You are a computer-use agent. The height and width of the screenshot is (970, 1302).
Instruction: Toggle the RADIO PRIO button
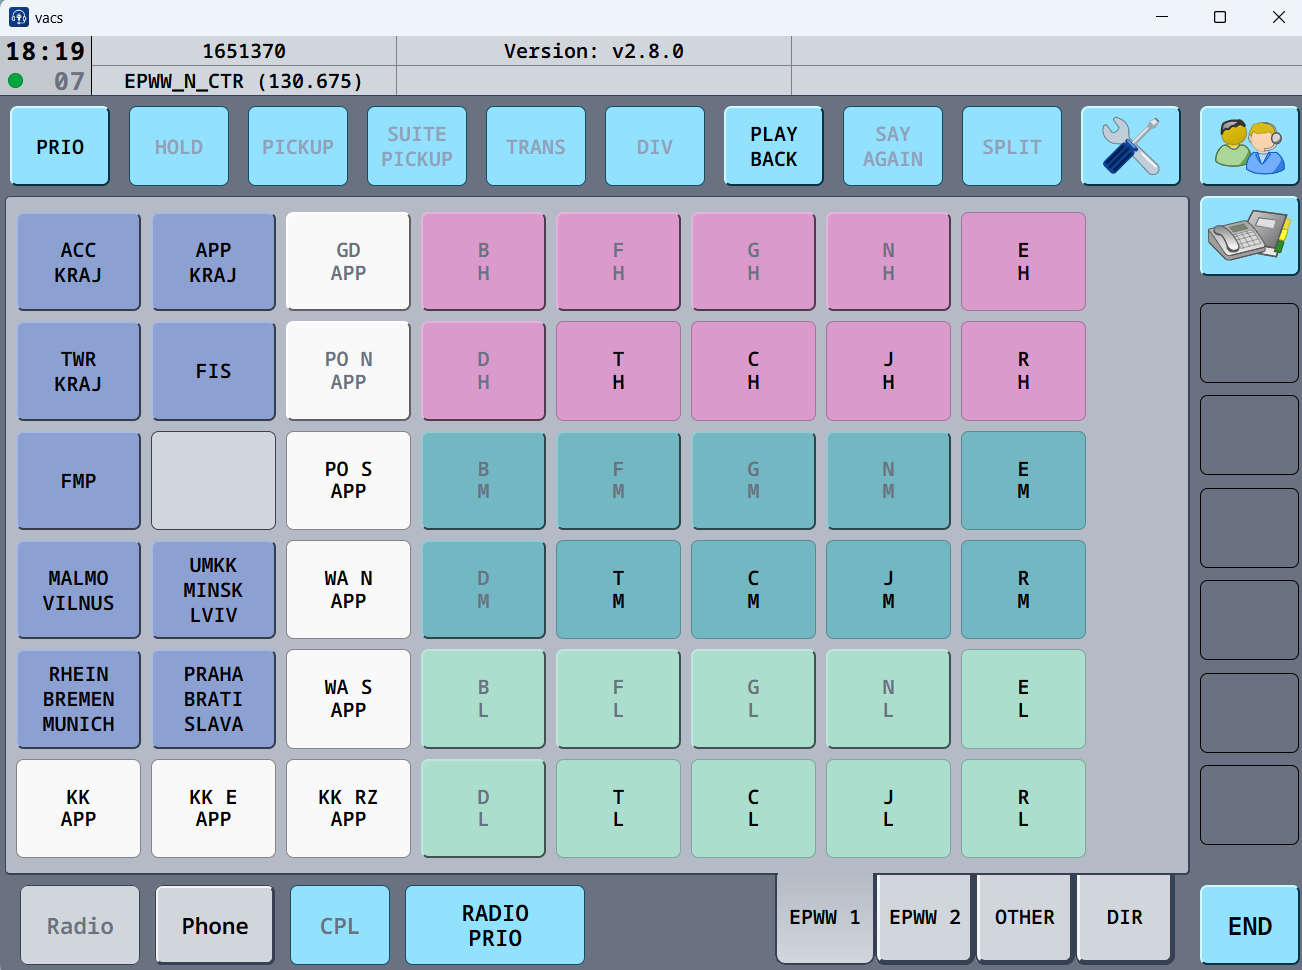(495, 925)
